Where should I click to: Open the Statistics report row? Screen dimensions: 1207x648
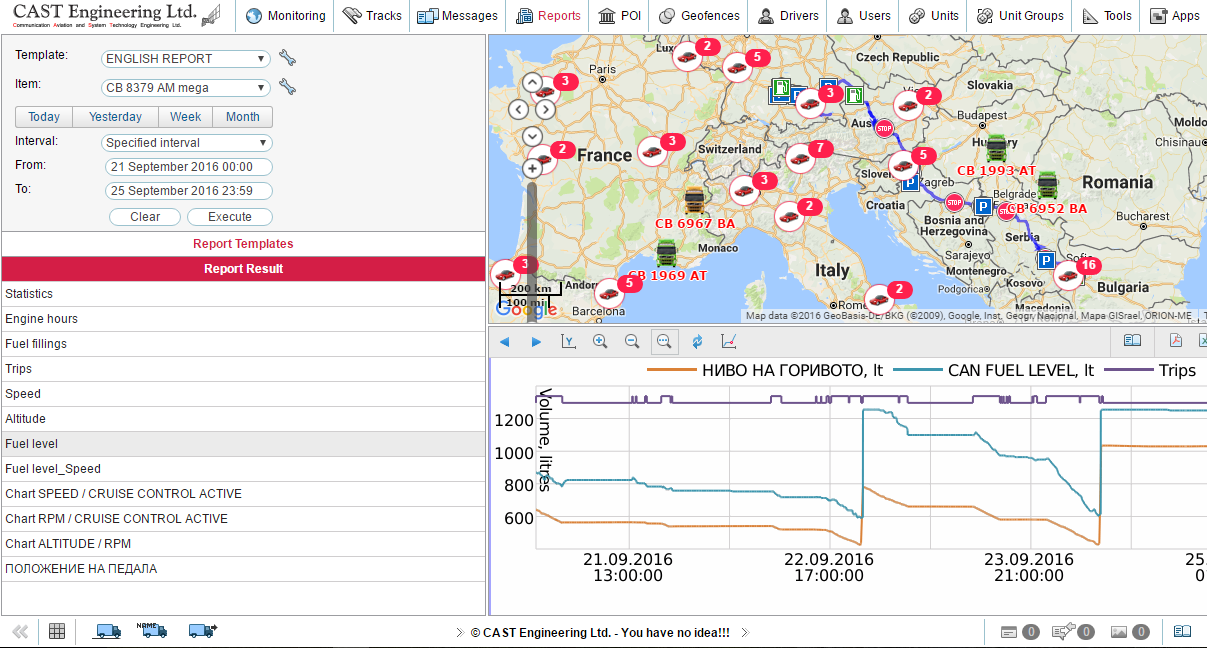(243, 294)
